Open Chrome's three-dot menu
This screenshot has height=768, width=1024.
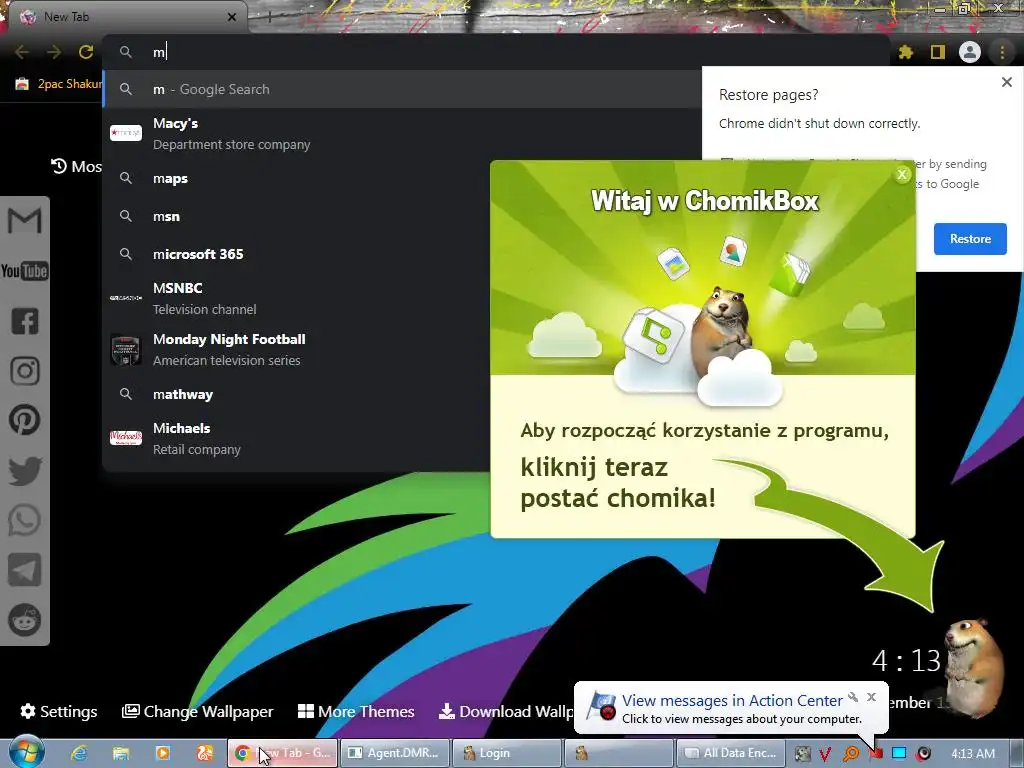tap(1002, 52)
